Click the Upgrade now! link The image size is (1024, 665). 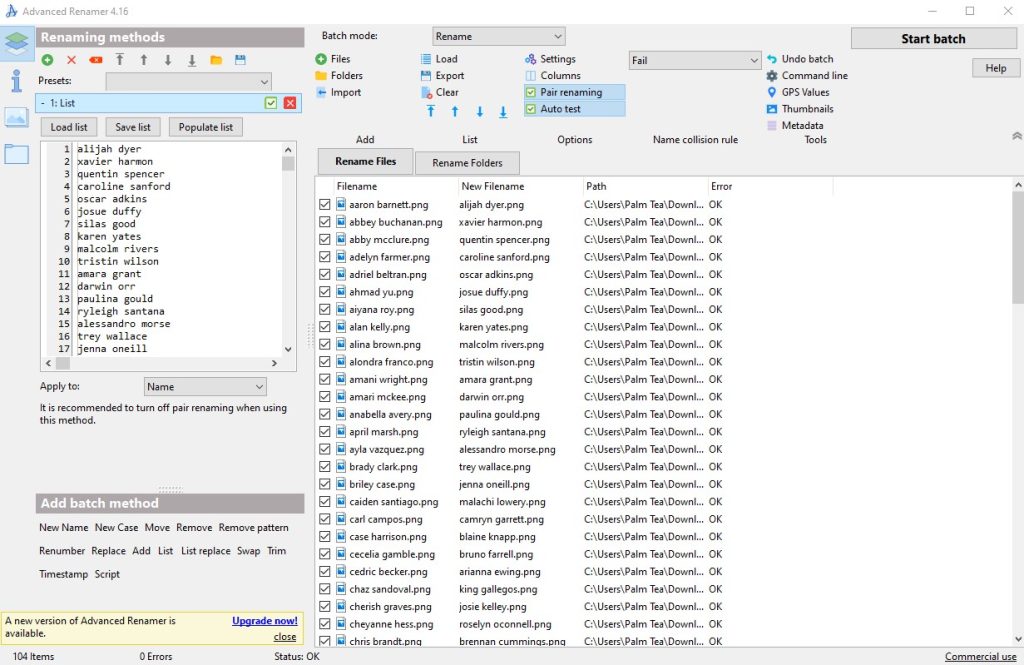pos(264,621)
